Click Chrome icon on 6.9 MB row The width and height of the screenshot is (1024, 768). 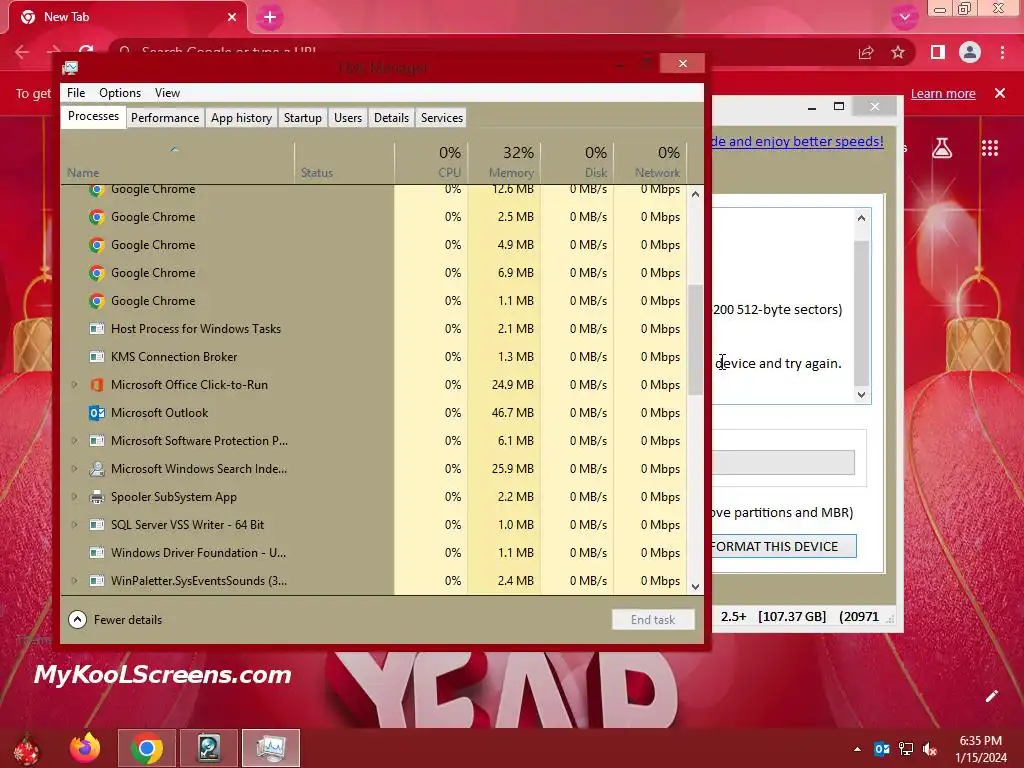click(x=97, y=273)
